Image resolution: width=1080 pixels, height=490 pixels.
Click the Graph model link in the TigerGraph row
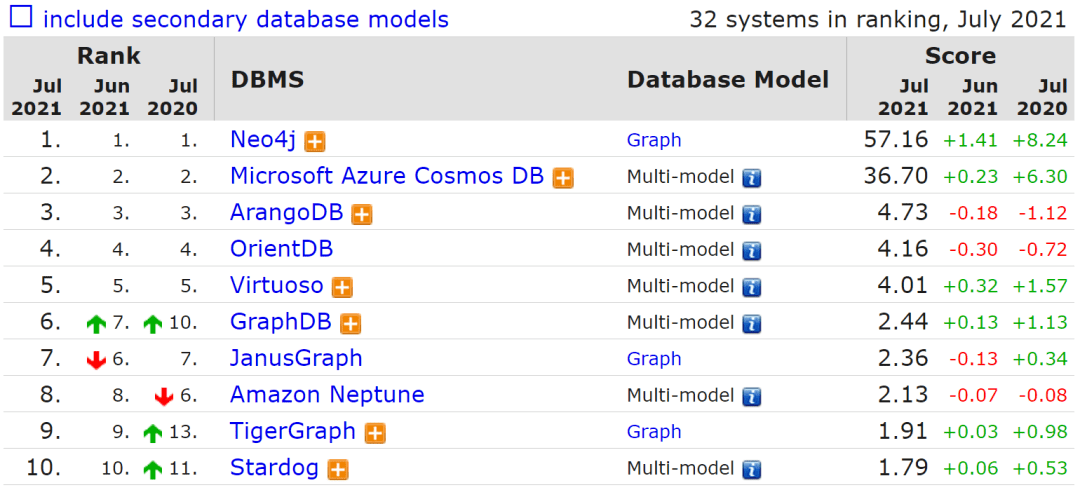coord(654,432)
